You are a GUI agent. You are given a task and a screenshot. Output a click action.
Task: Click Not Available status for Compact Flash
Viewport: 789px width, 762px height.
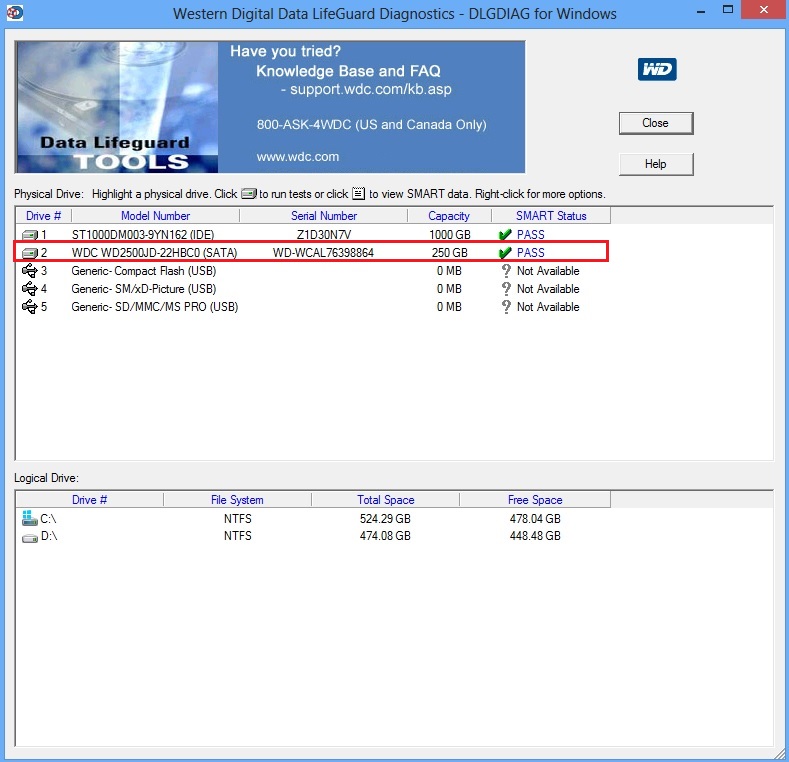pos(548,271)
